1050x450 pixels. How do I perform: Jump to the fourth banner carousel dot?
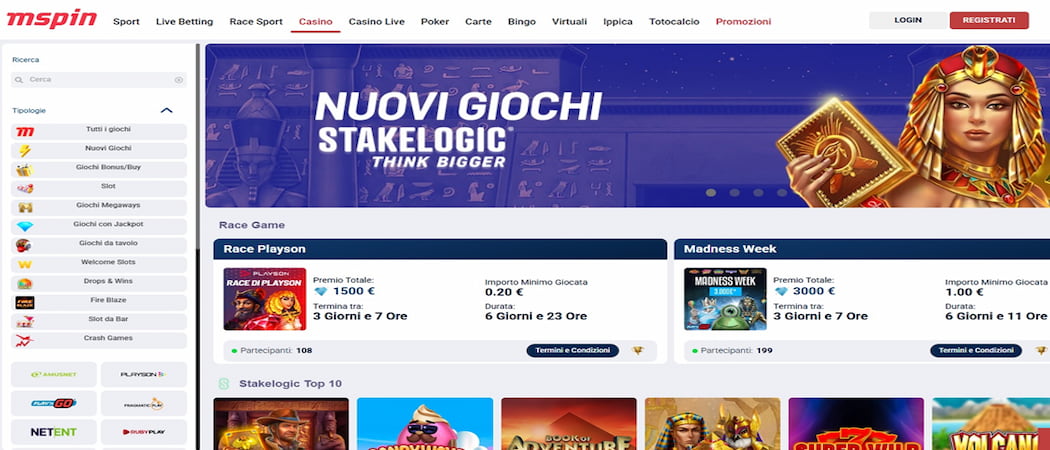point(781,193)
